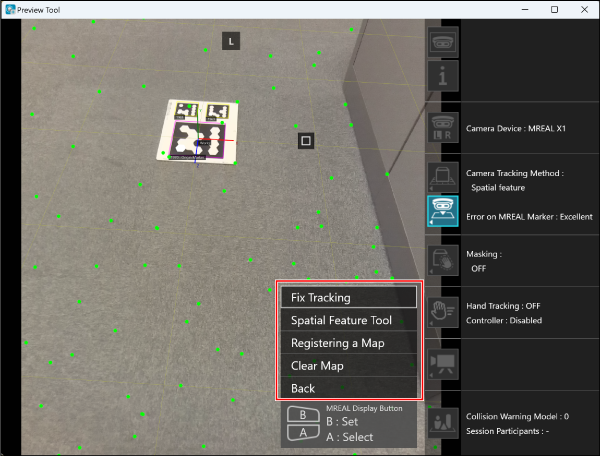Click the L eye indicator box

(231, 41)
